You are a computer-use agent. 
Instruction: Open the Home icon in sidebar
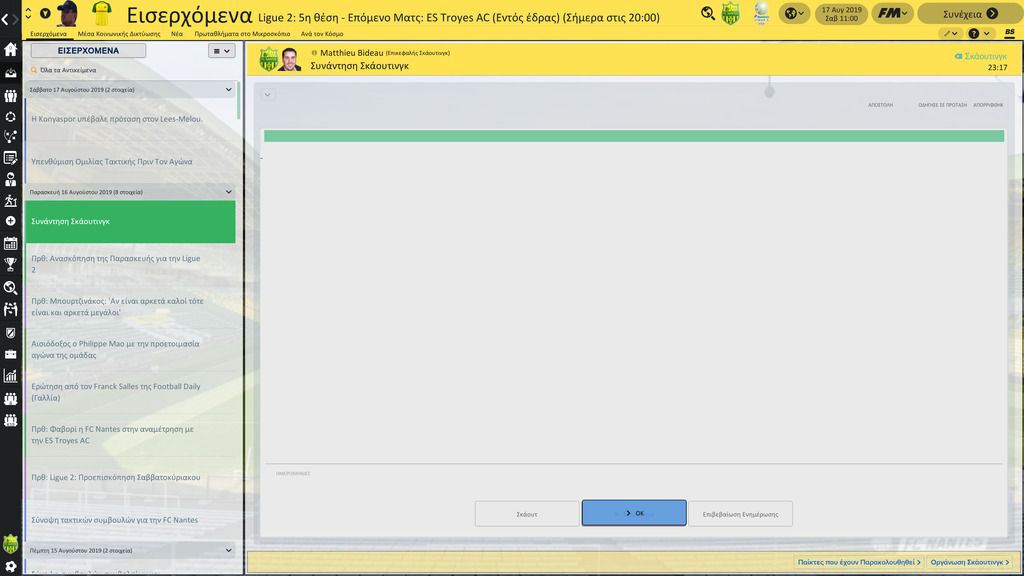[11, 50]
